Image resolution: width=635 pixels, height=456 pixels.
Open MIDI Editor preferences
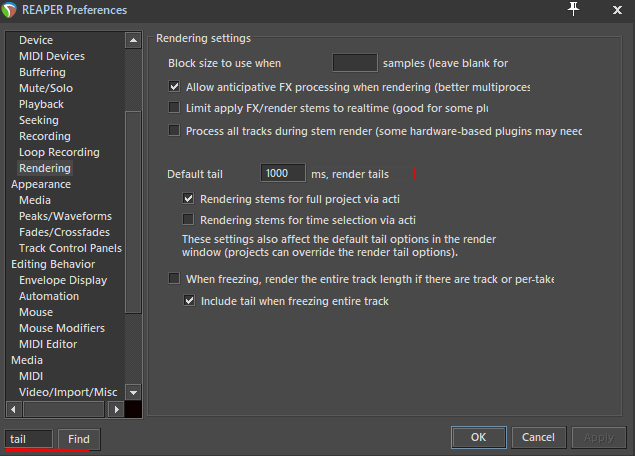tap(48, 344)
